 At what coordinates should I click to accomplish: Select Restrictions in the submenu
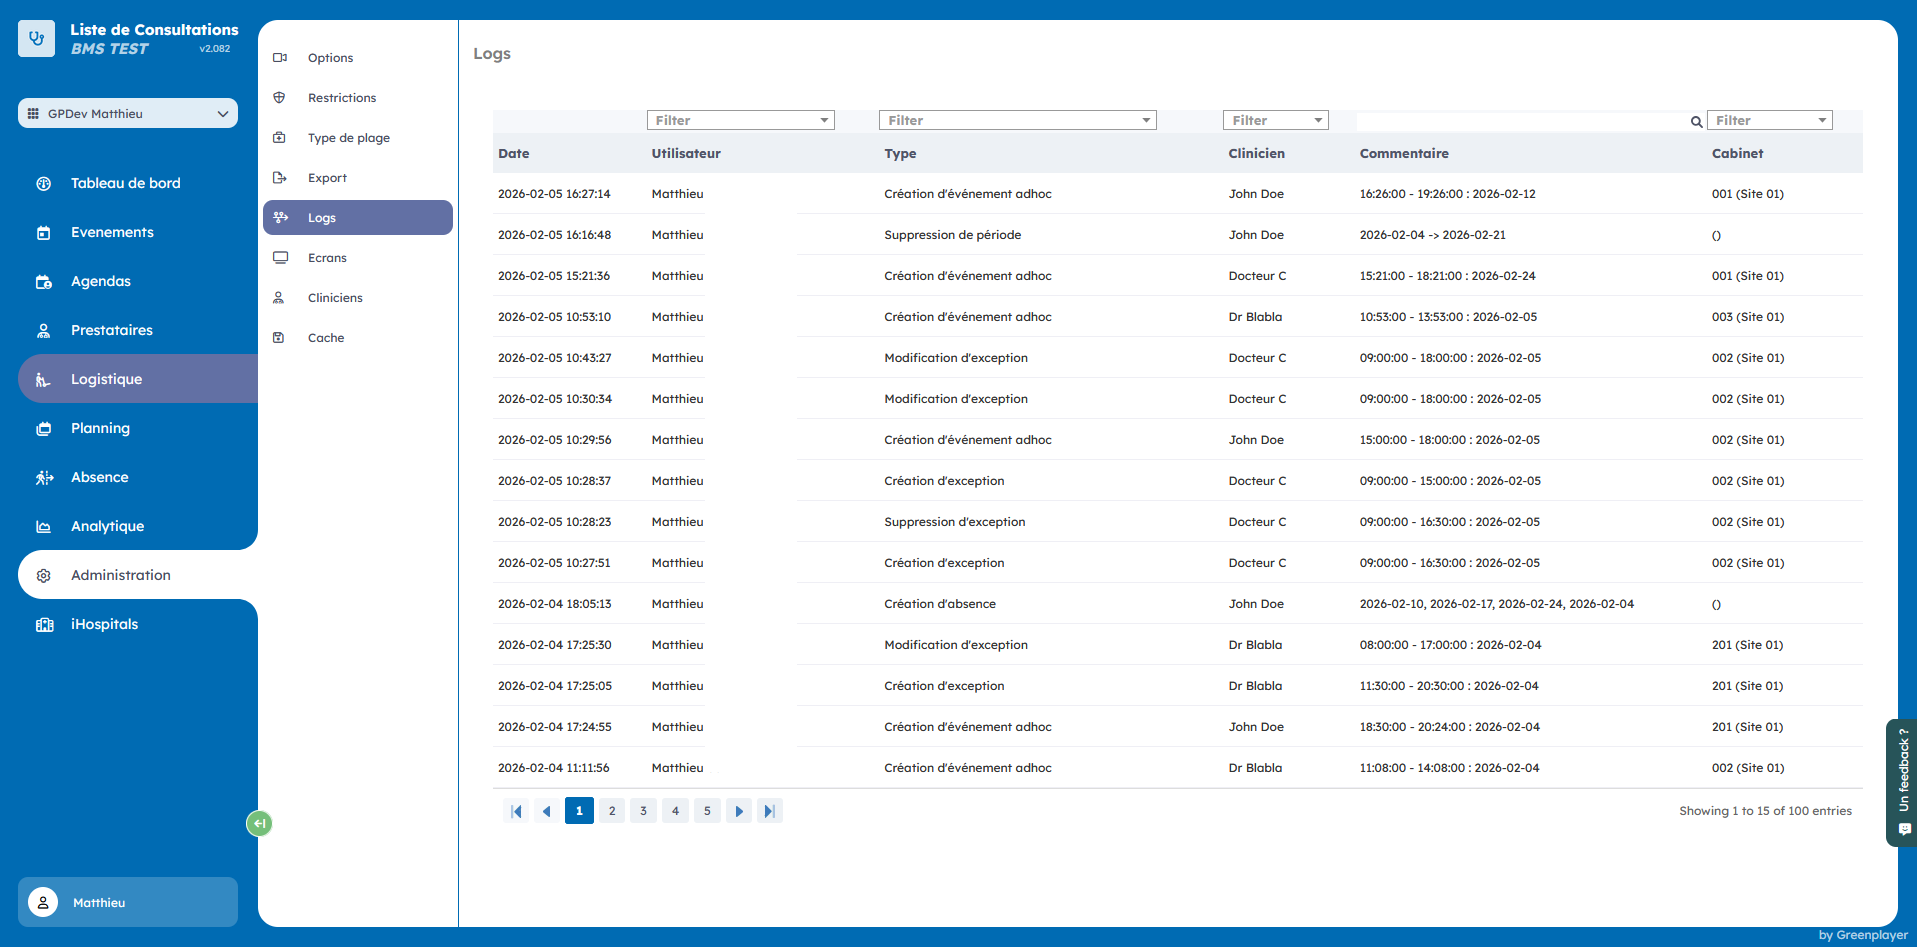(x=342, y=98)
